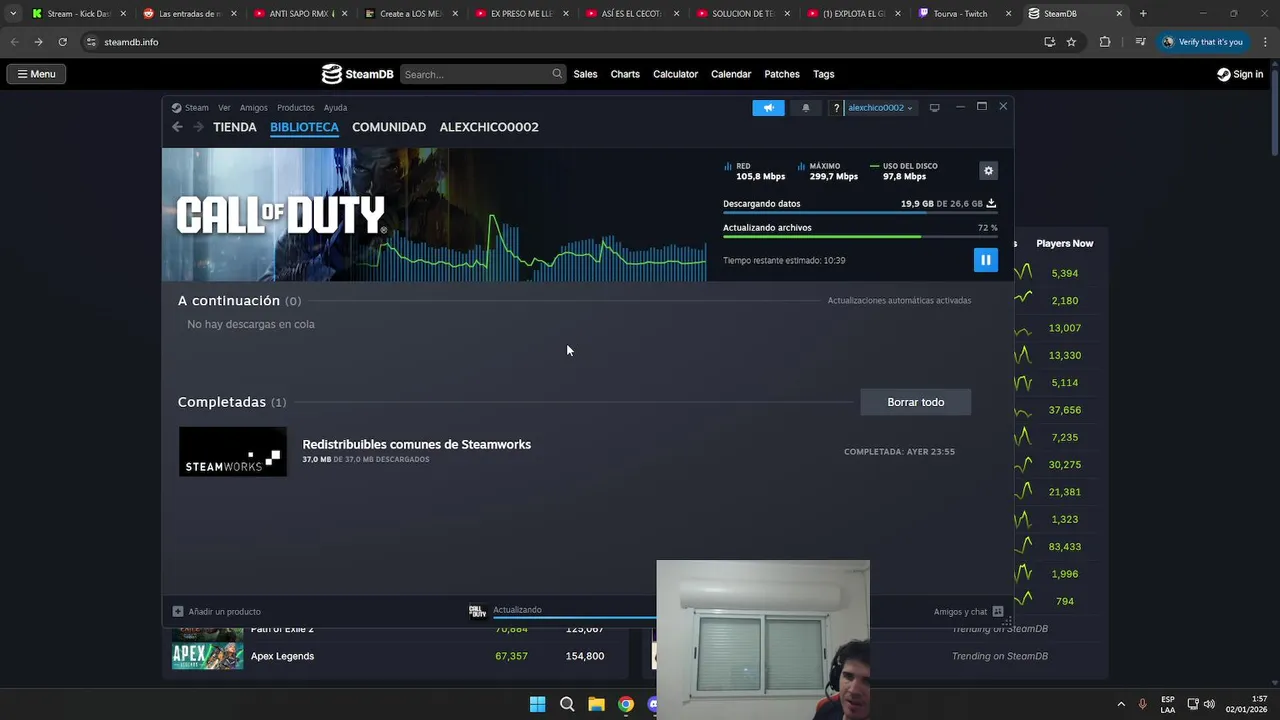The height and width of the screenshot is (720, 1280).
Task: Click the Steamworks redistributables thumbnail
Action: pos(233,452)
